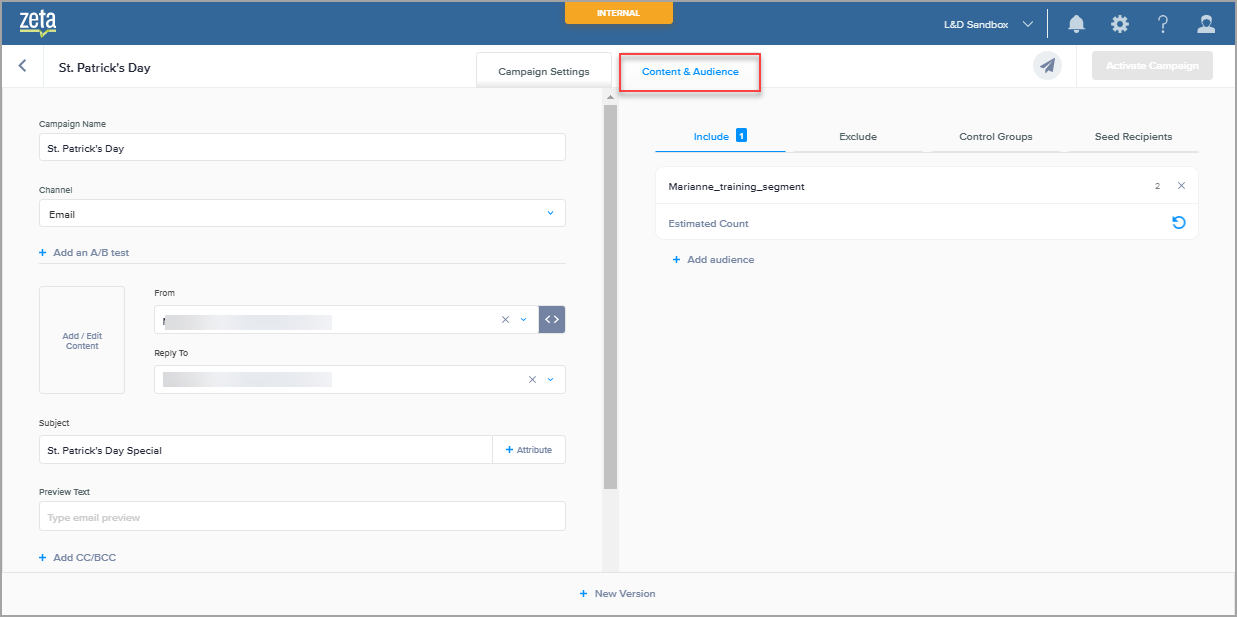Click the help question mark icon

(x=1163, y=24)
